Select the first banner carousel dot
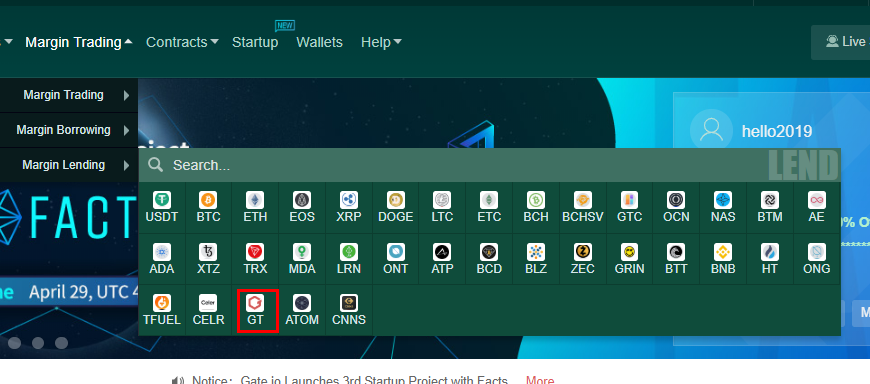 tap(14, 343)
